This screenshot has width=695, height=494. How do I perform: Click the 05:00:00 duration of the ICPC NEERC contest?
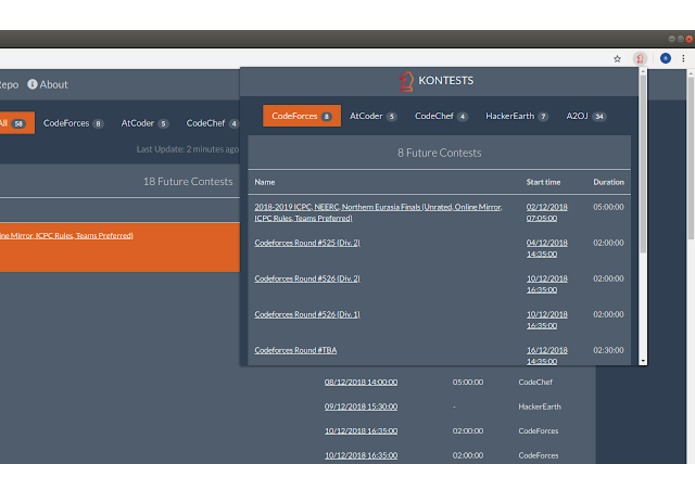point(608,207)
